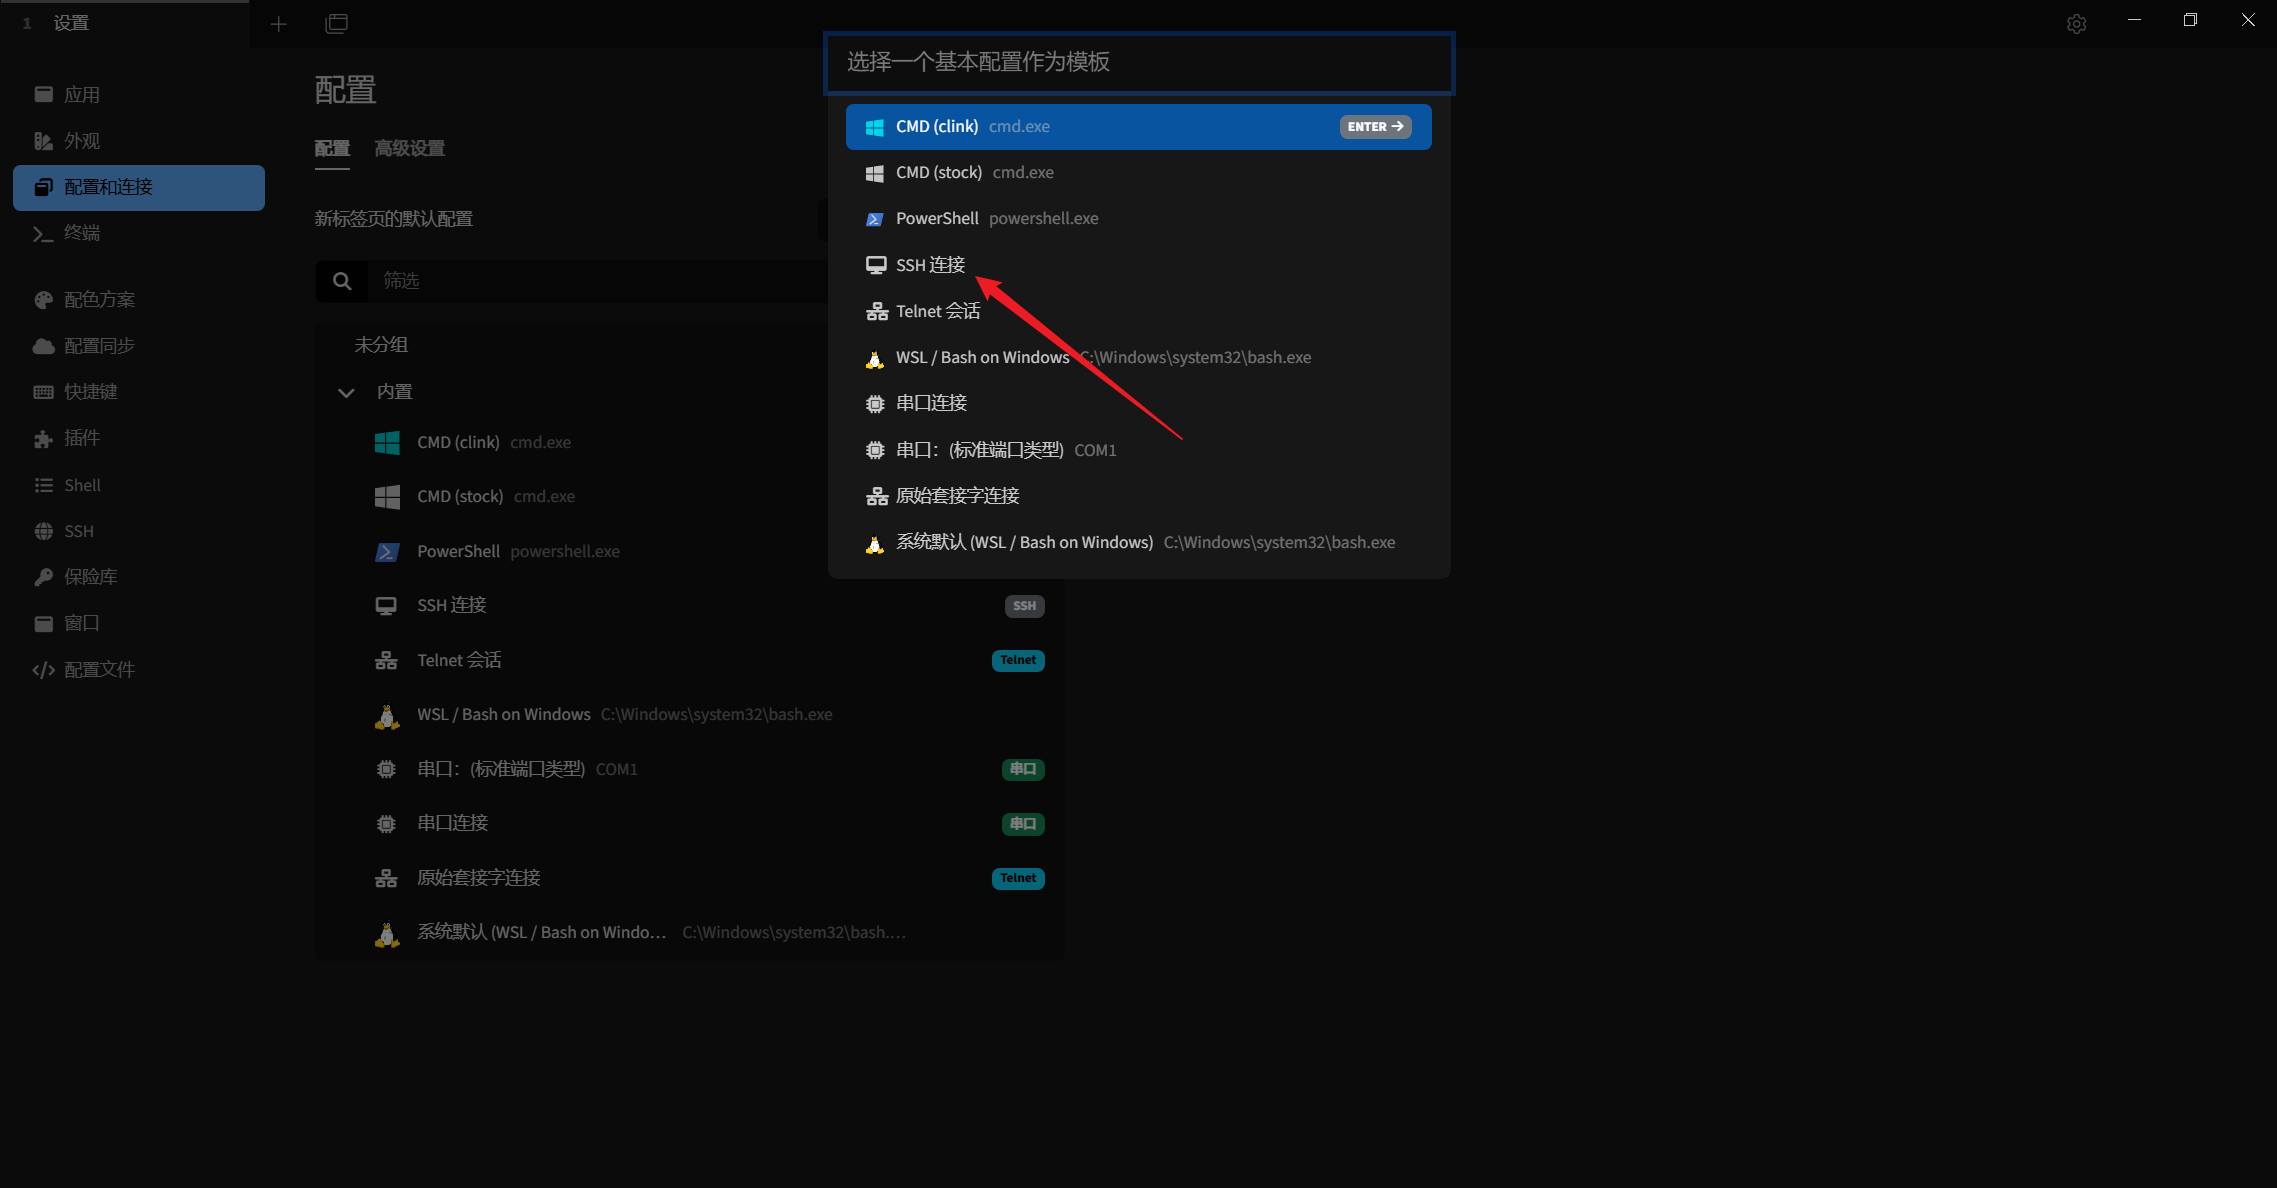Switch to the 高级设置 tab
The width and height of the screenshot is (2277, 1188).
tap(409, 148)
